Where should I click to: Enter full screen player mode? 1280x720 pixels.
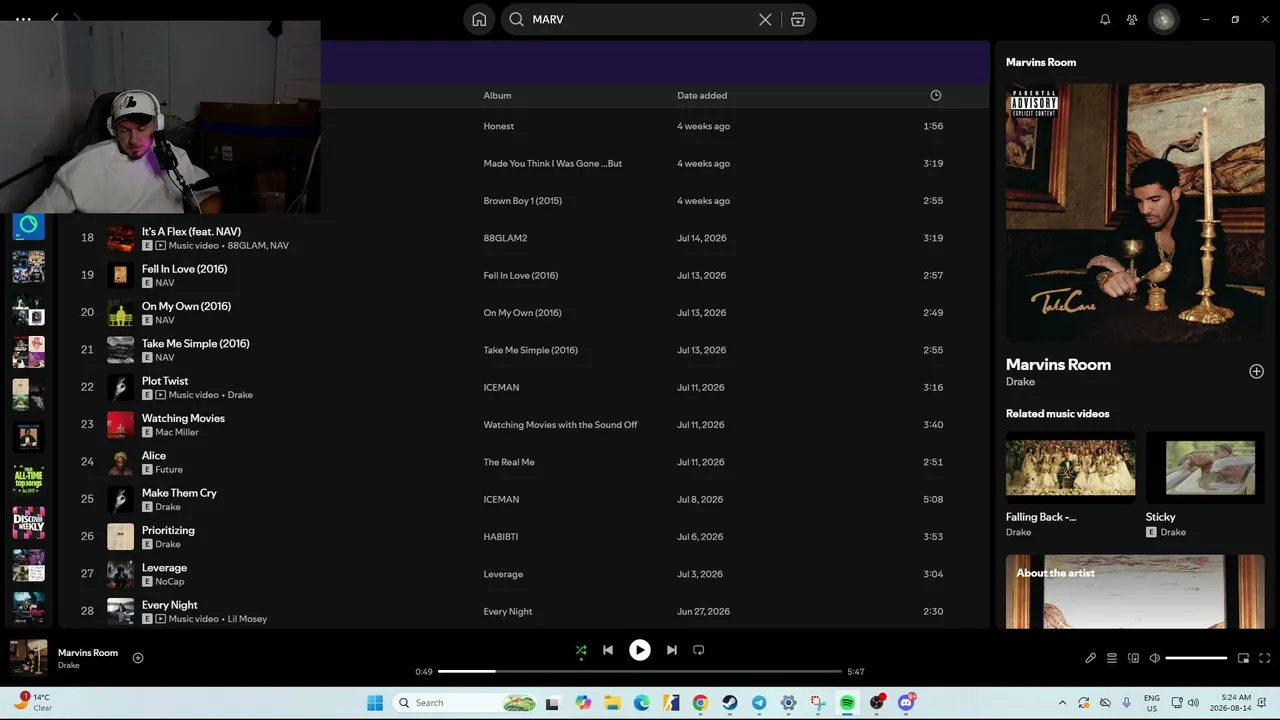(x=1264, y=658)
